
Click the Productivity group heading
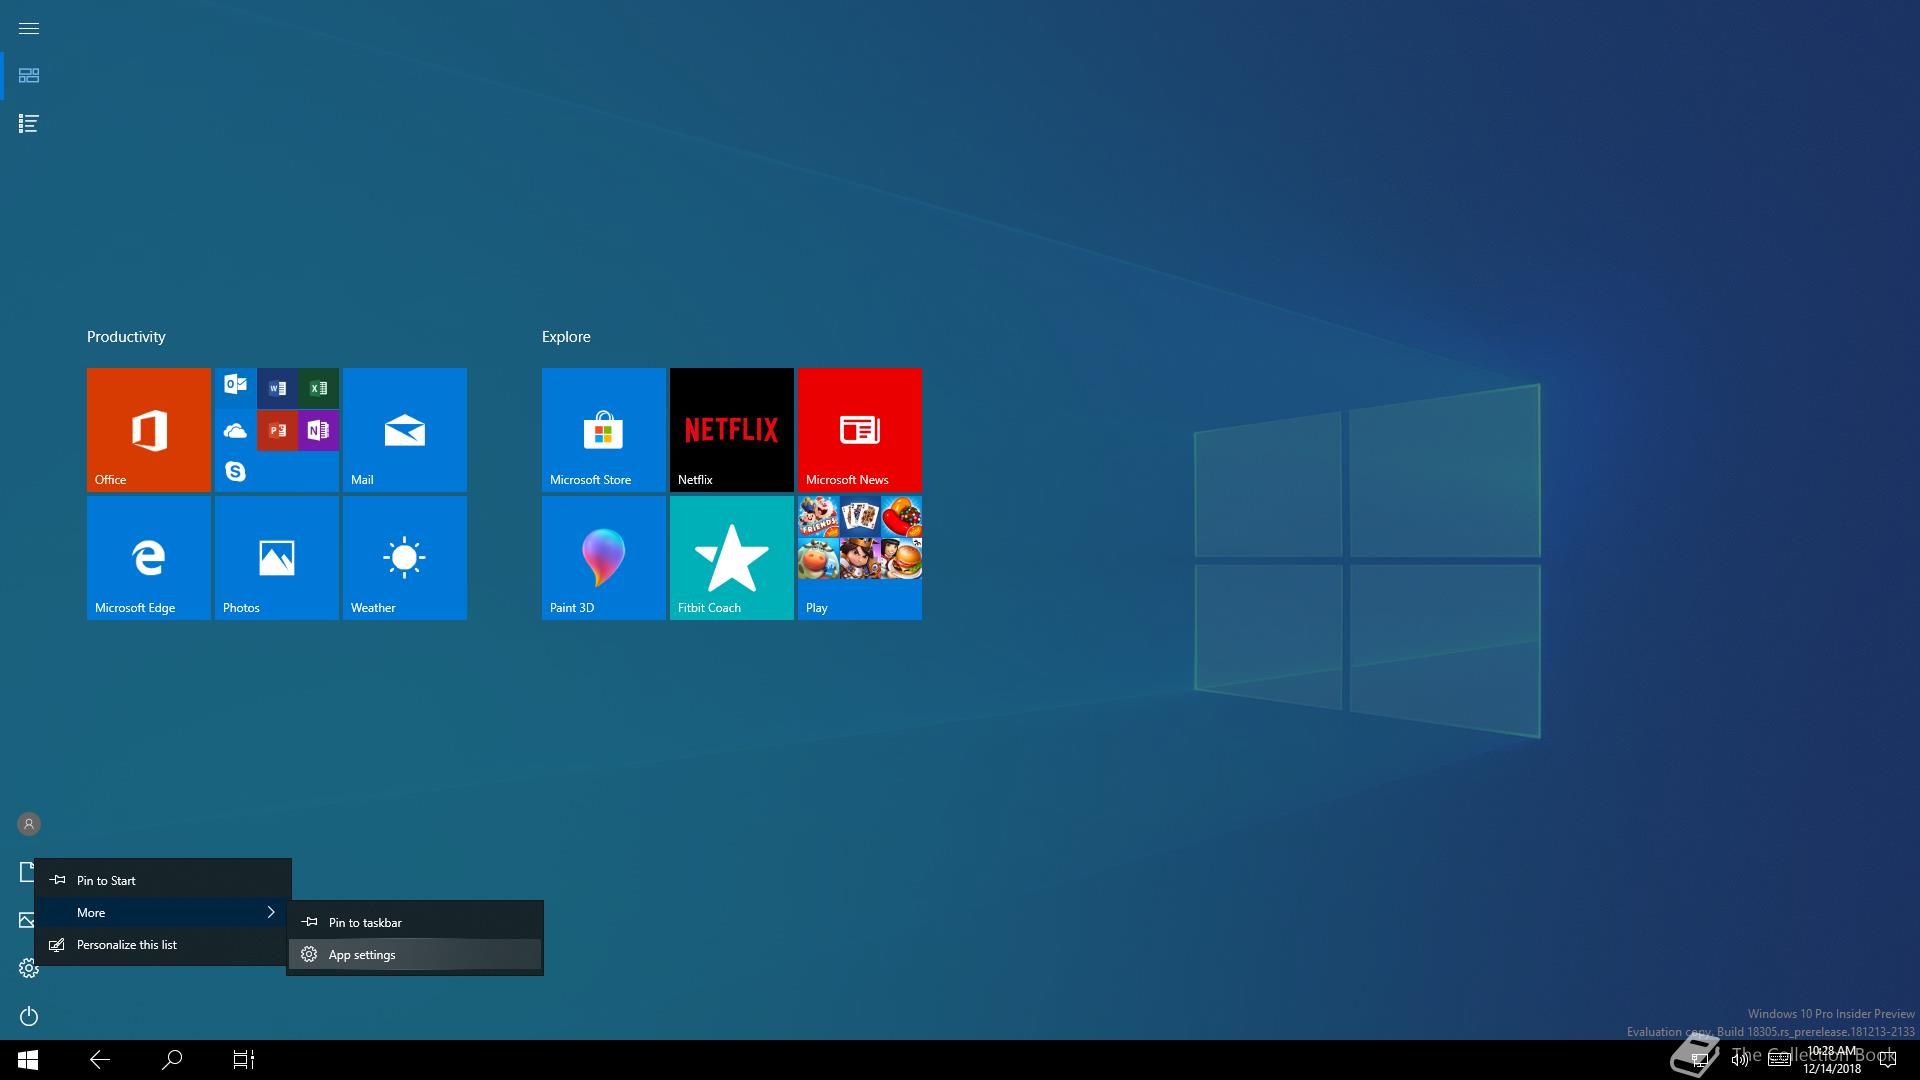click(126, 337)
